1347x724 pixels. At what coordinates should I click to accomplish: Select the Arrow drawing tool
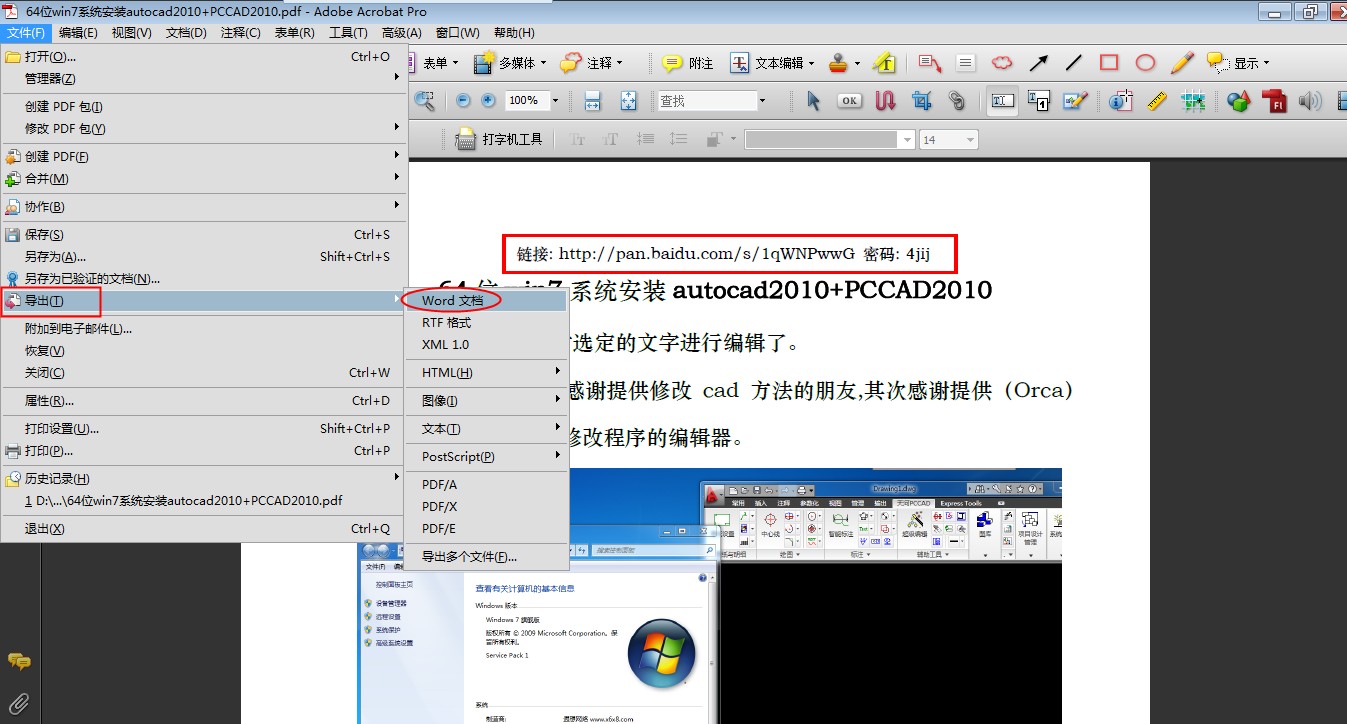(1039, 63)
